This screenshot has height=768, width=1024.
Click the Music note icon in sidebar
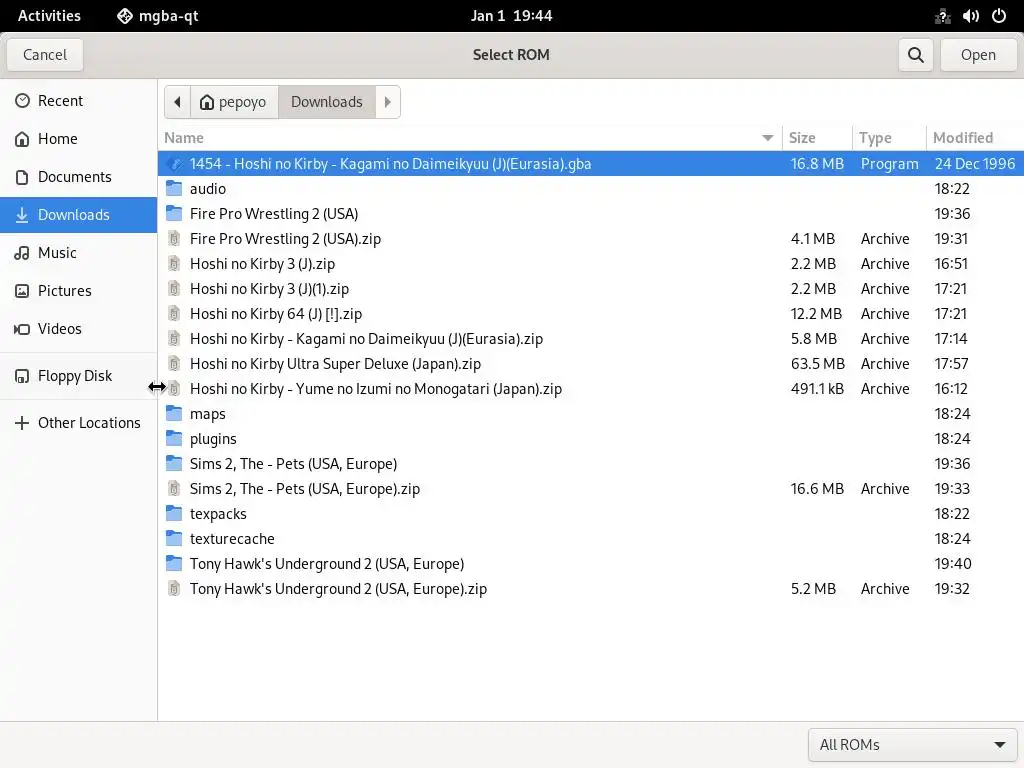[22, 253]
